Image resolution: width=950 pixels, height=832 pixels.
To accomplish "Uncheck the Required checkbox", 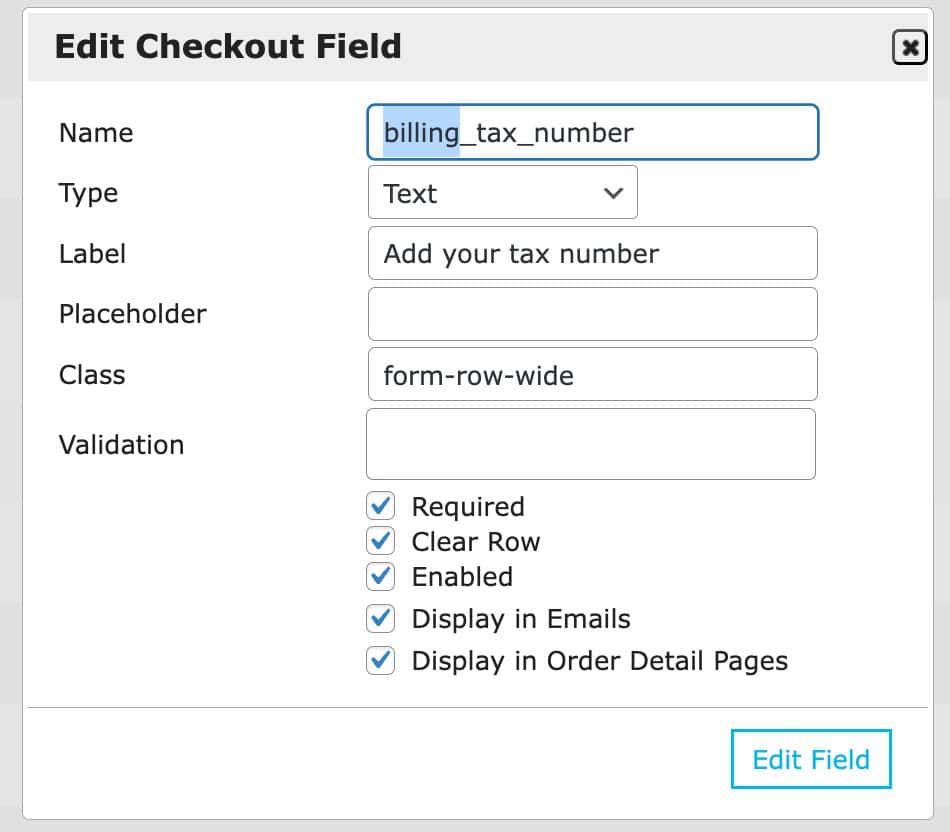I will coord(381,506).
